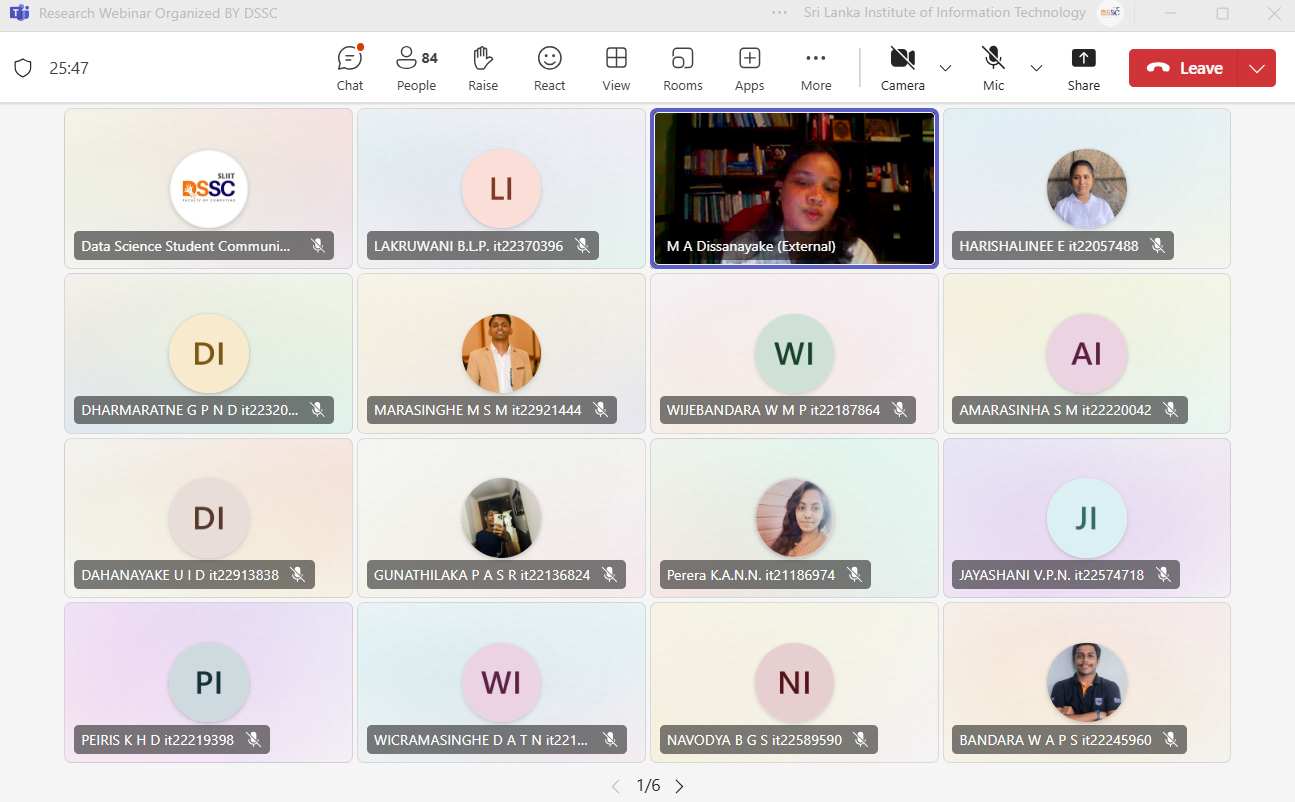Viewport: 1295px width, 802px height.
Task: Open the More actions menu
Action: tap(816, 68)
